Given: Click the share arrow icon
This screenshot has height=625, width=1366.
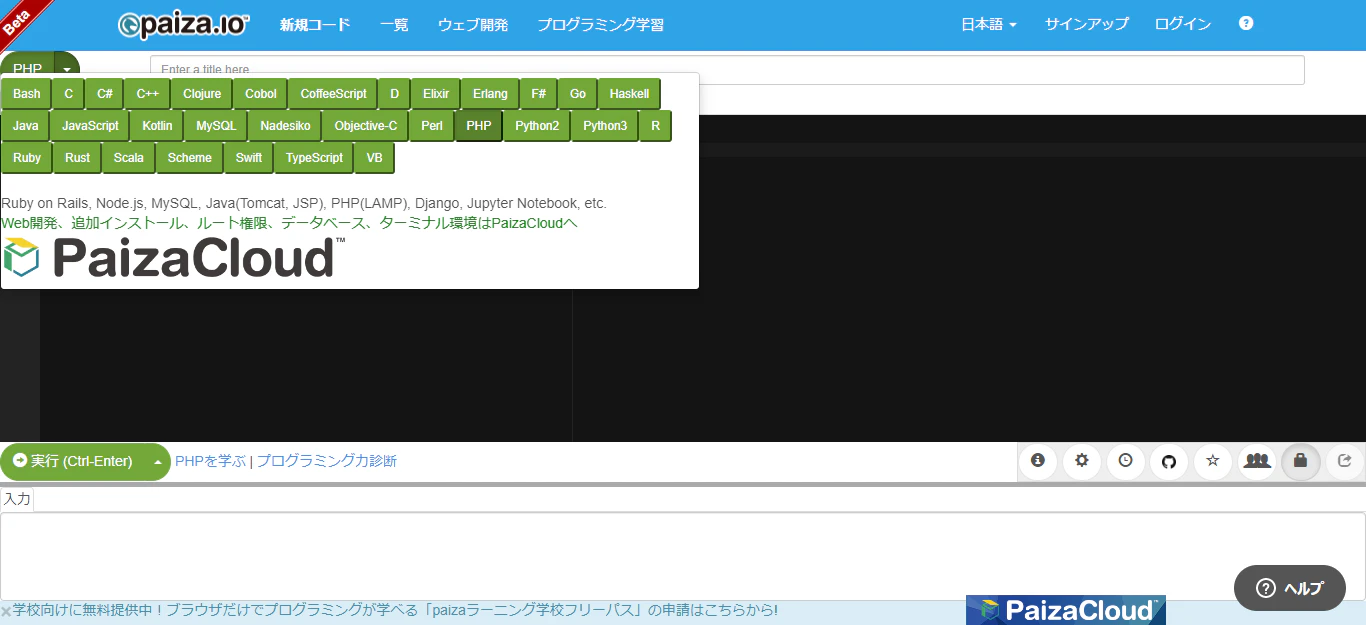Looking at the screenshot, I should (x=1345, y=461).
